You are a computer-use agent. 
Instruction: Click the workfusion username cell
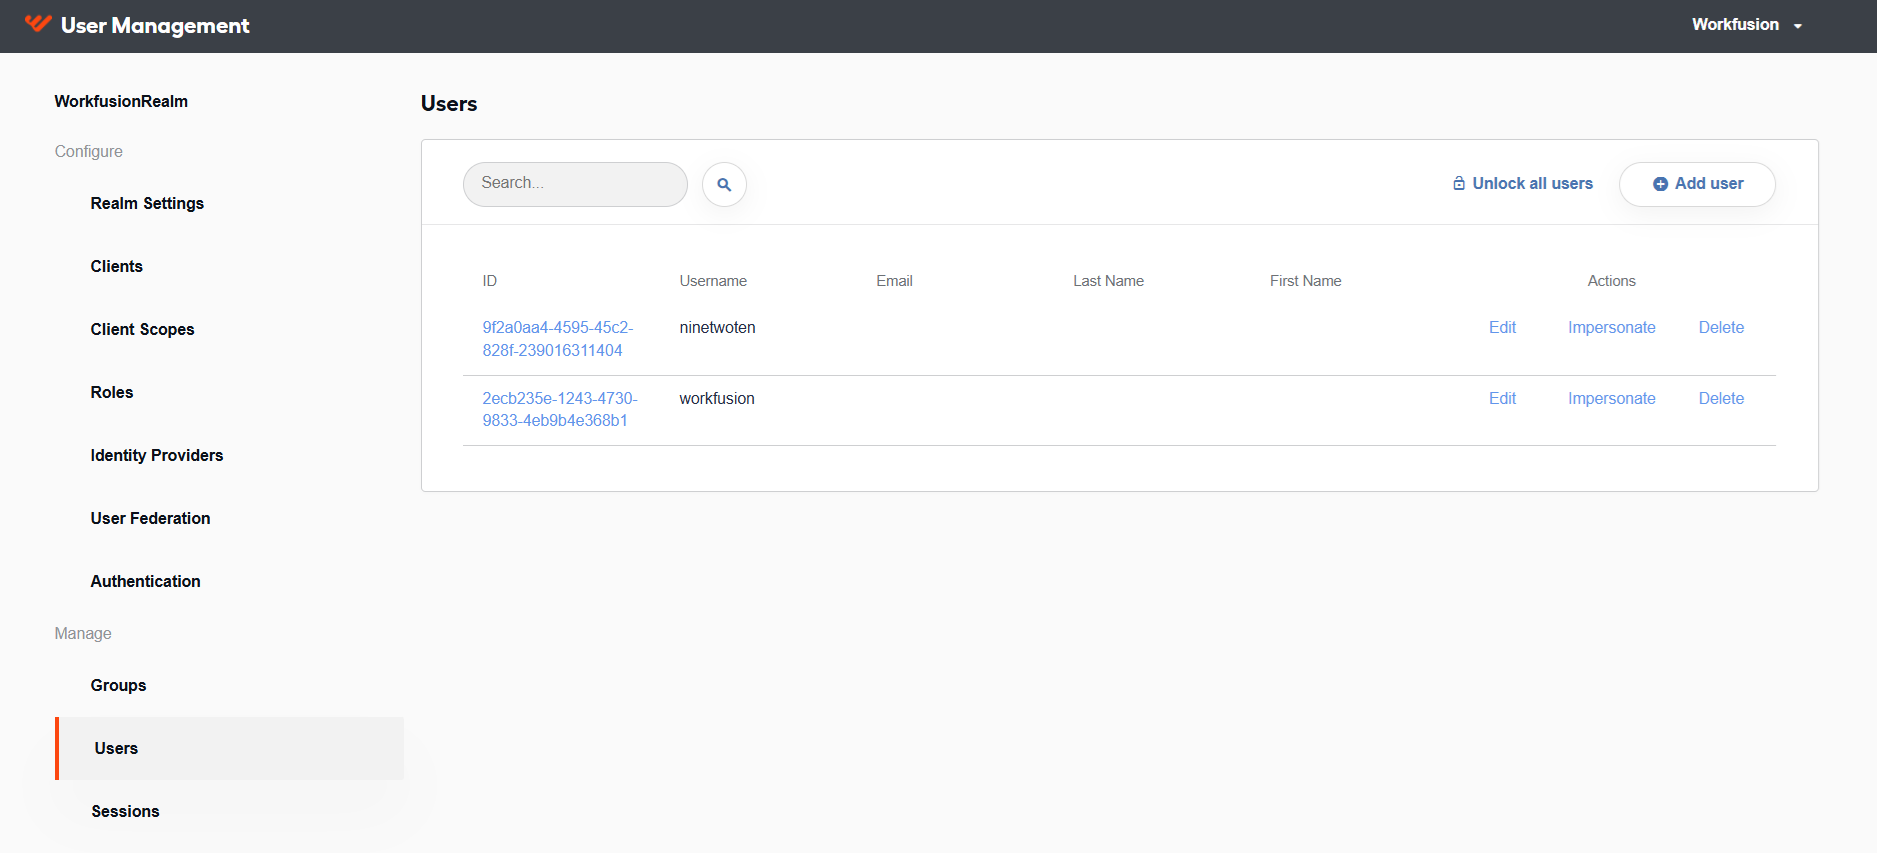(717, 399)
